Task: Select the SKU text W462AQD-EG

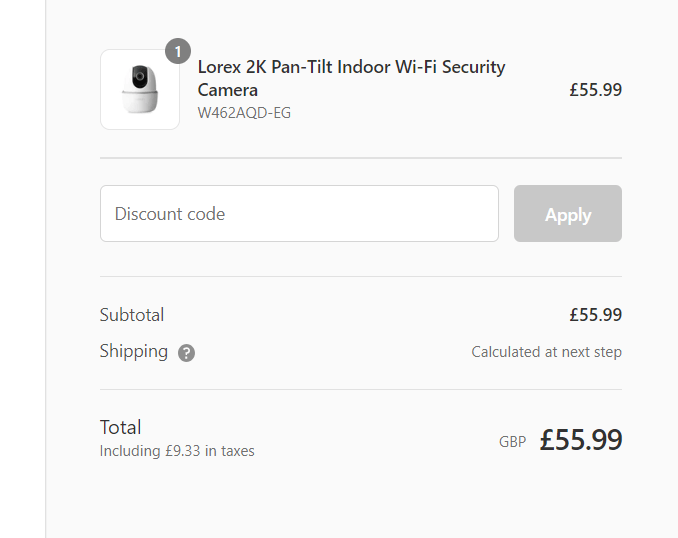Action: click(244, 113)
